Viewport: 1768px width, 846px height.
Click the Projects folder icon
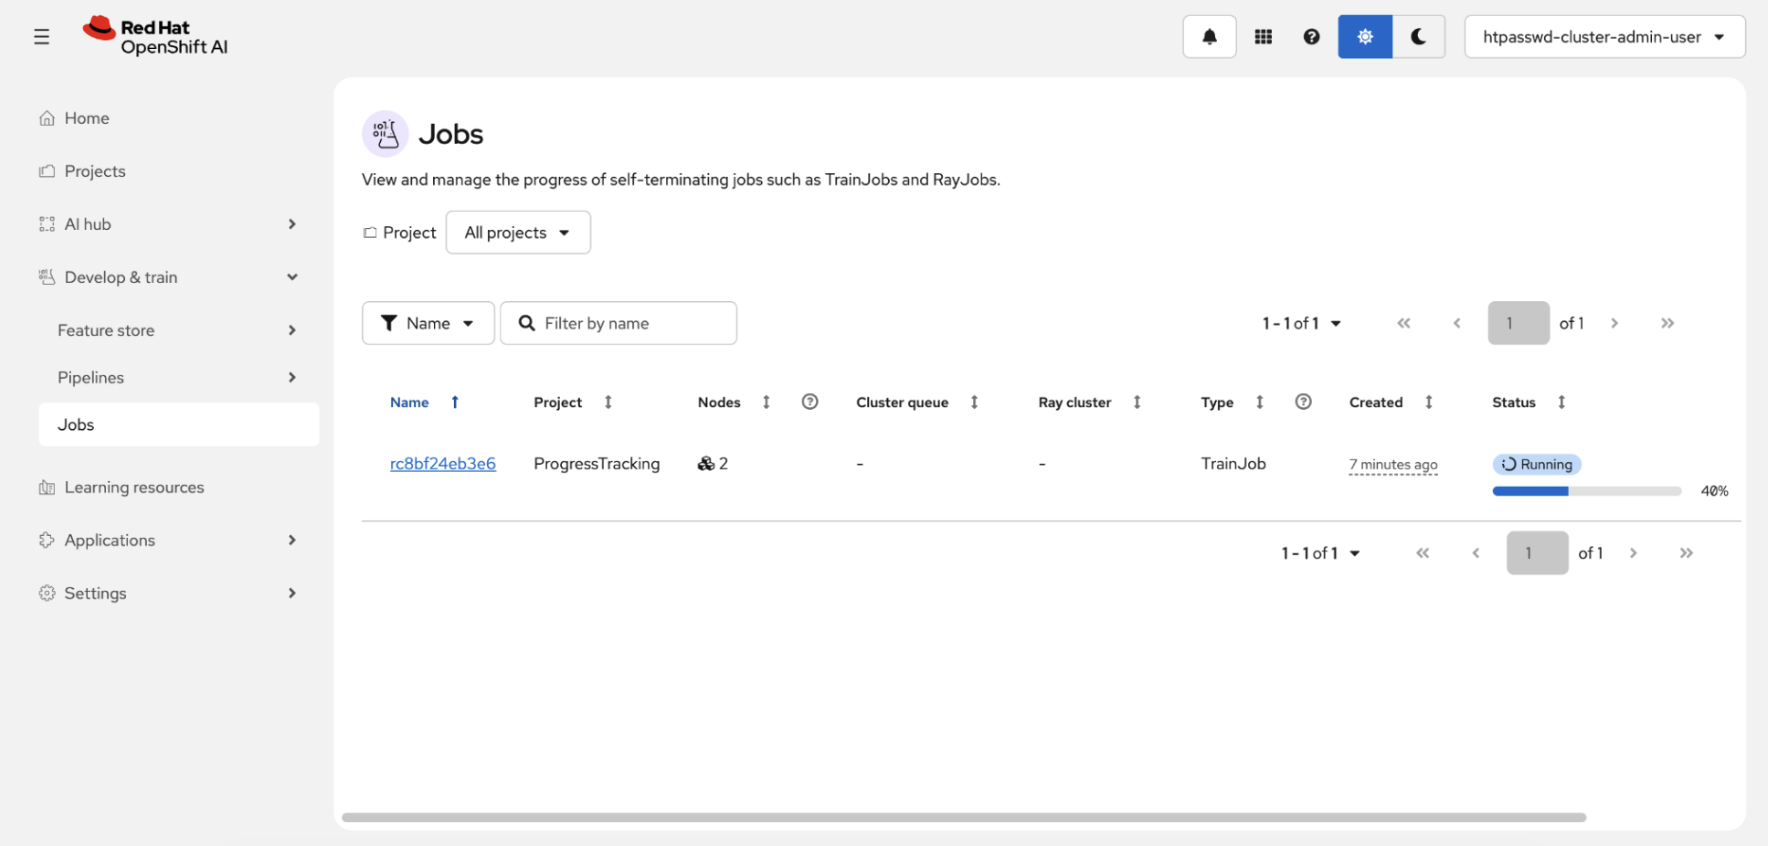47,171
